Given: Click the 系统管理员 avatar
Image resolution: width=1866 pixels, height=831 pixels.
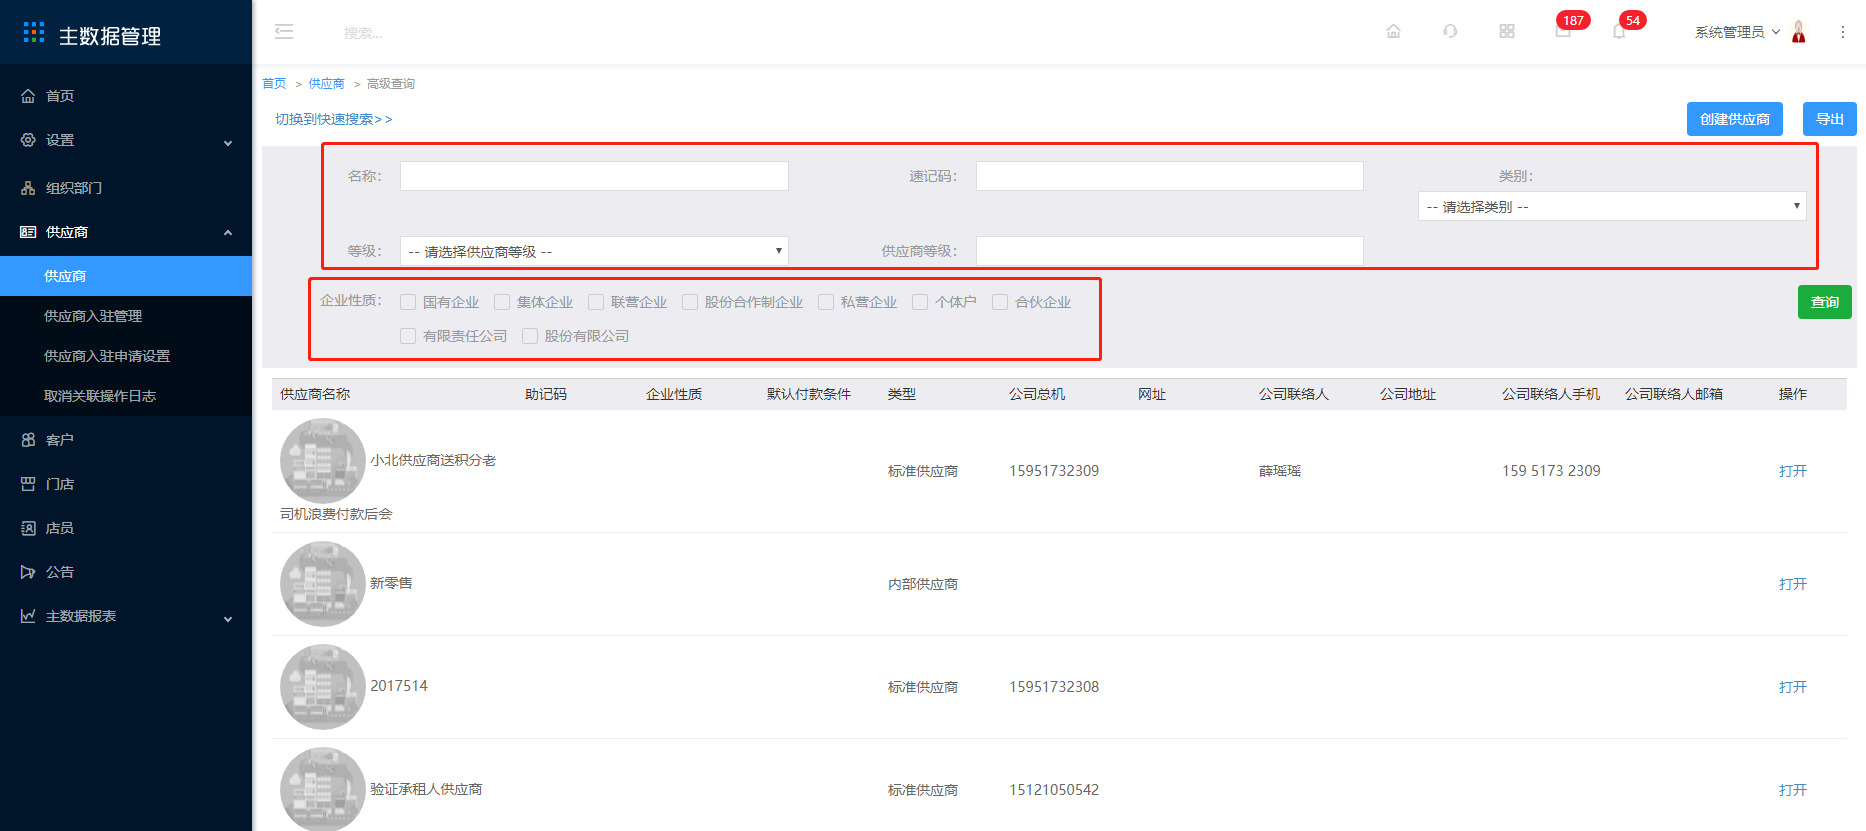Looking at the screenshot, I should pyautogui.click(x=1799, y=32).
